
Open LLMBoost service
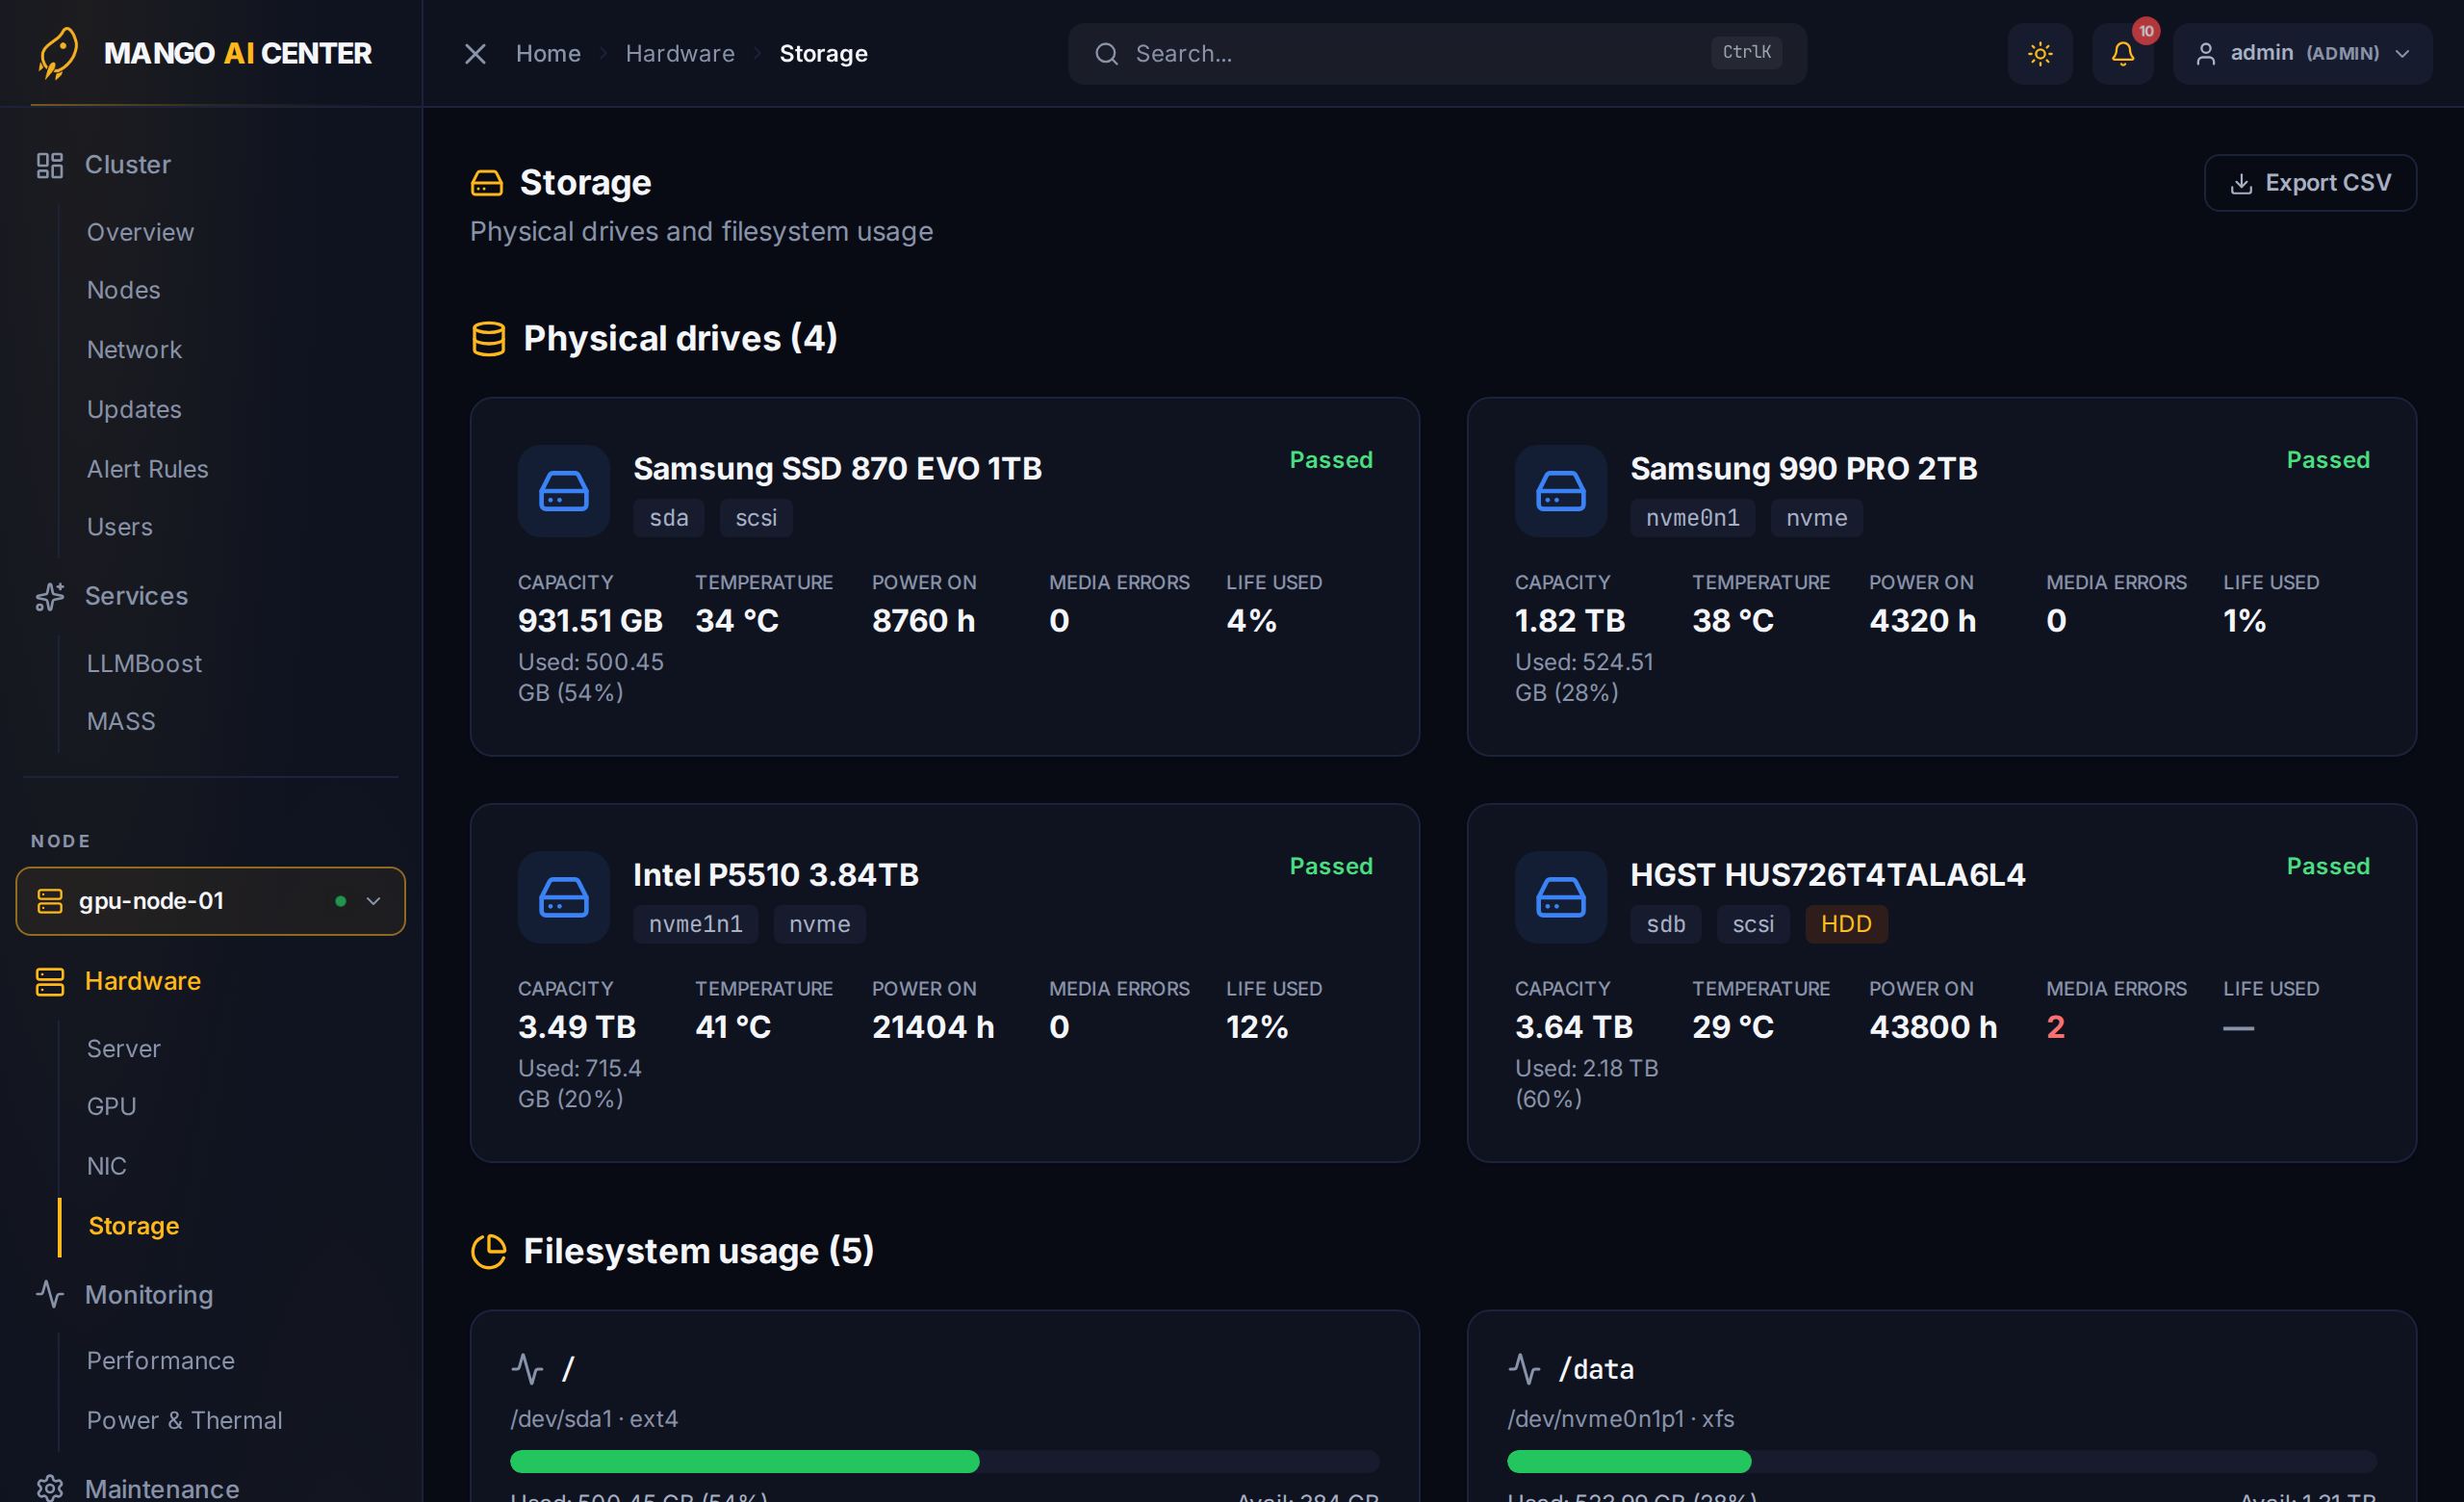144,664
